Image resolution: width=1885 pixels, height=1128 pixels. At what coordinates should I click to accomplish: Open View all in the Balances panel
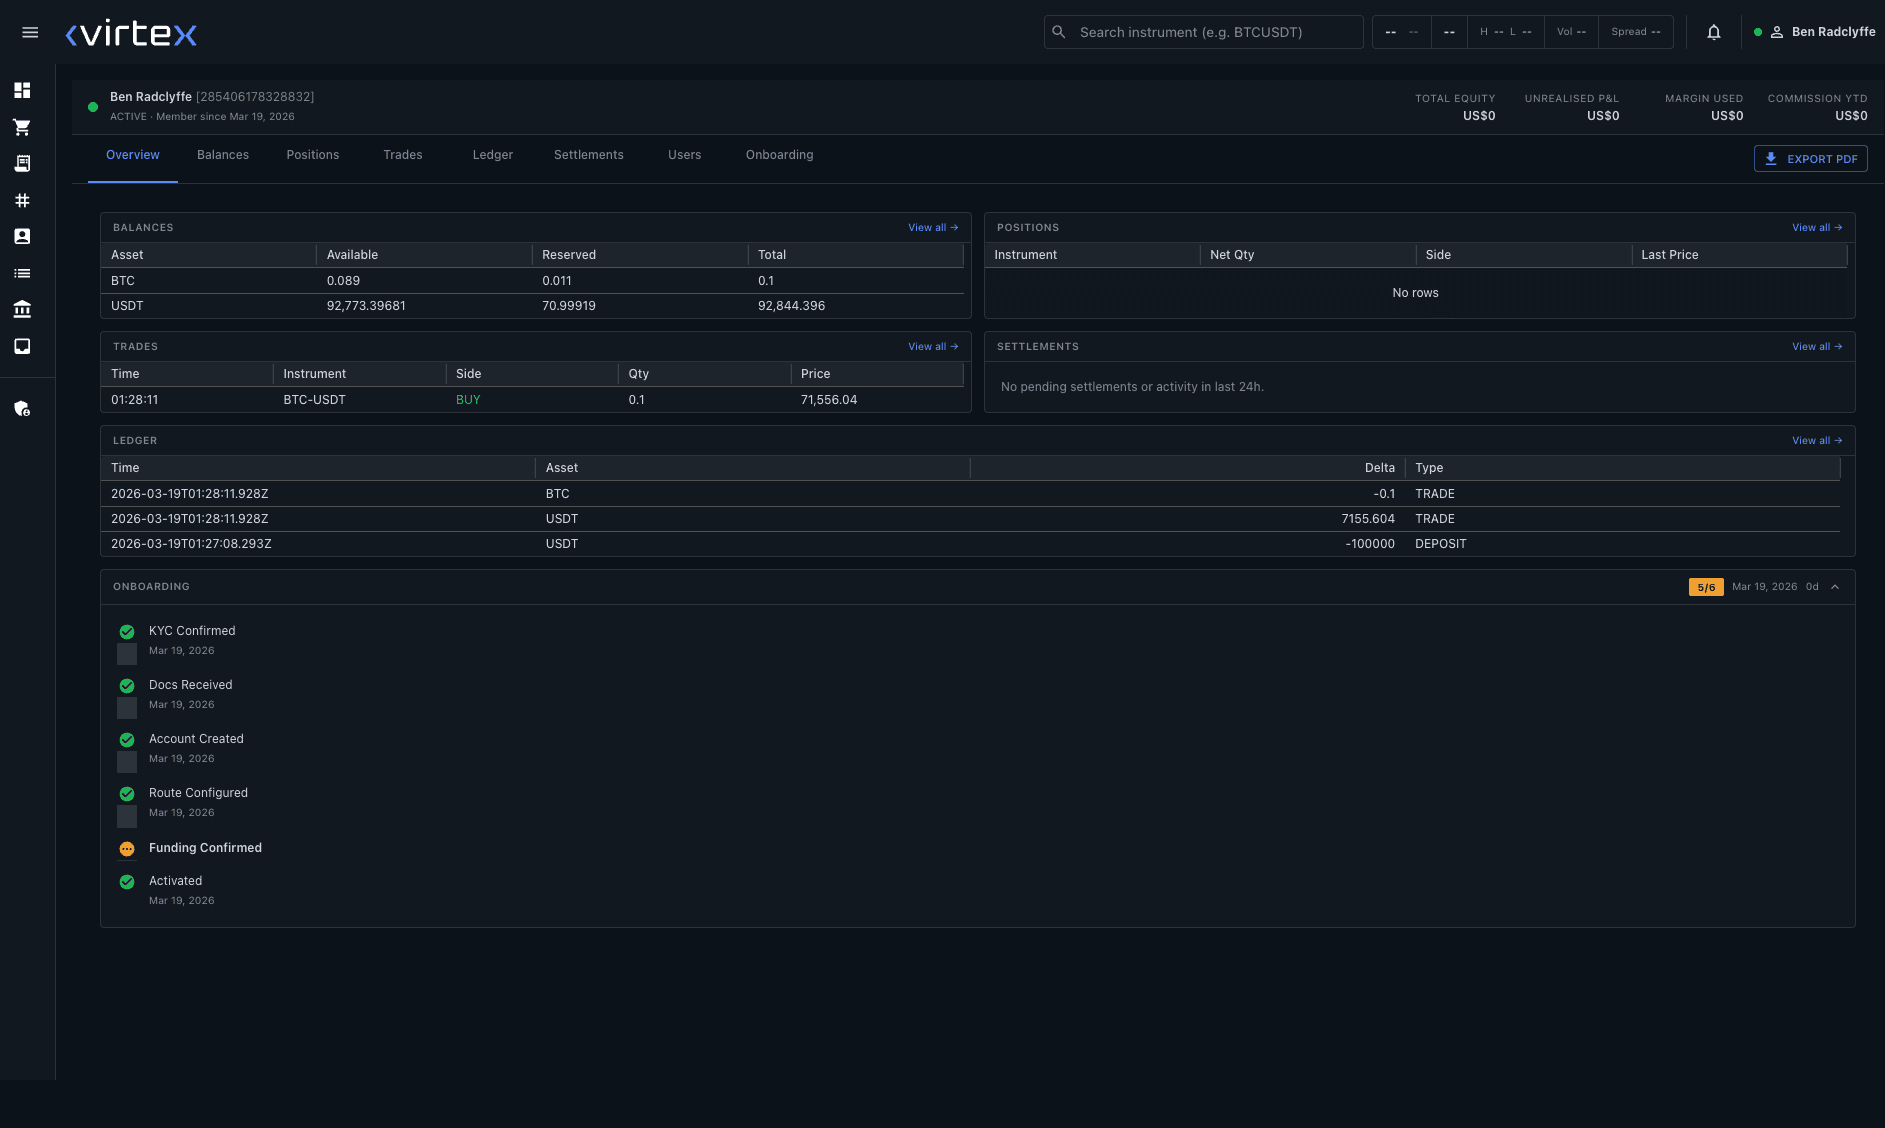pyautogui.click(x=933, y=227)
